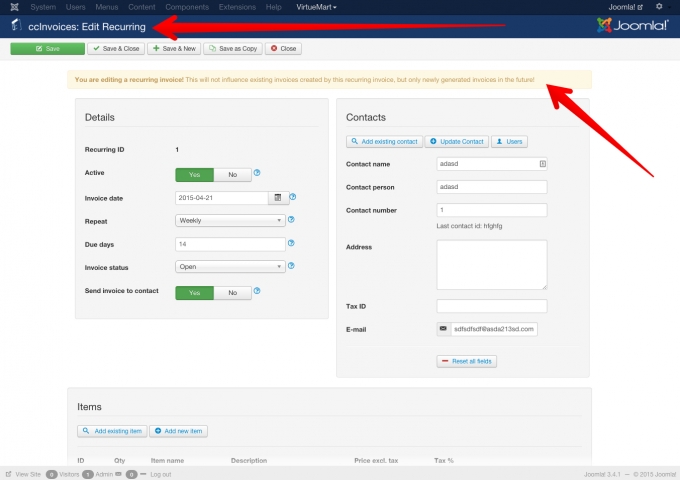
Task: Open the settings gear menu at top right
Action: tap(659, 7)
